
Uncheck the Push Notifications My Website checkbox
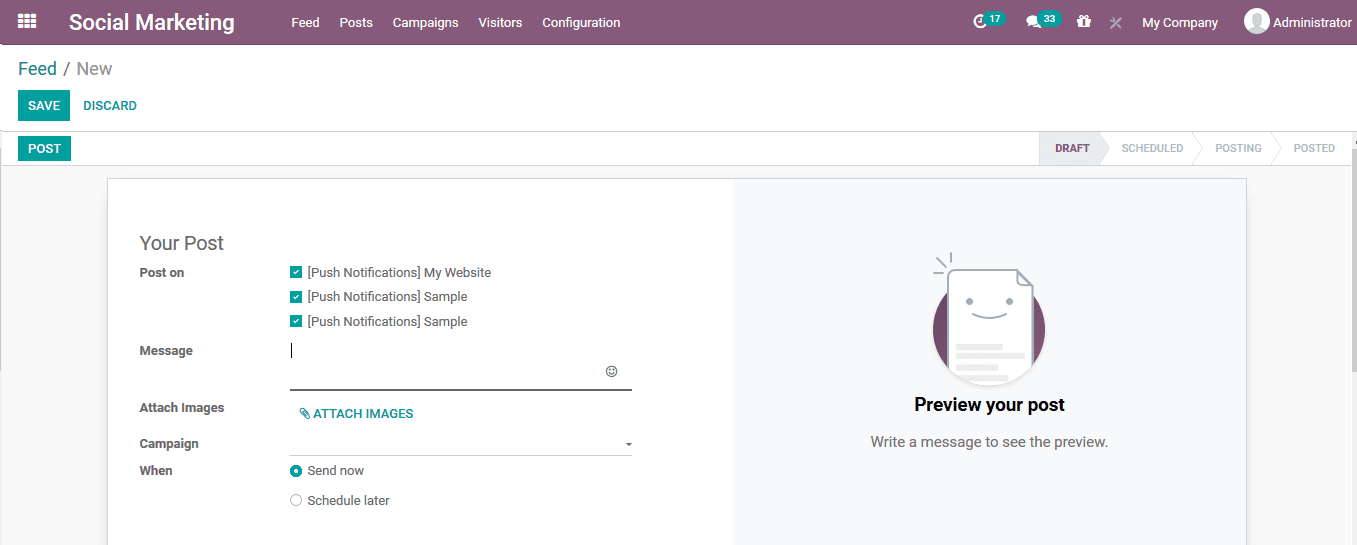click(x=296, y=272)
